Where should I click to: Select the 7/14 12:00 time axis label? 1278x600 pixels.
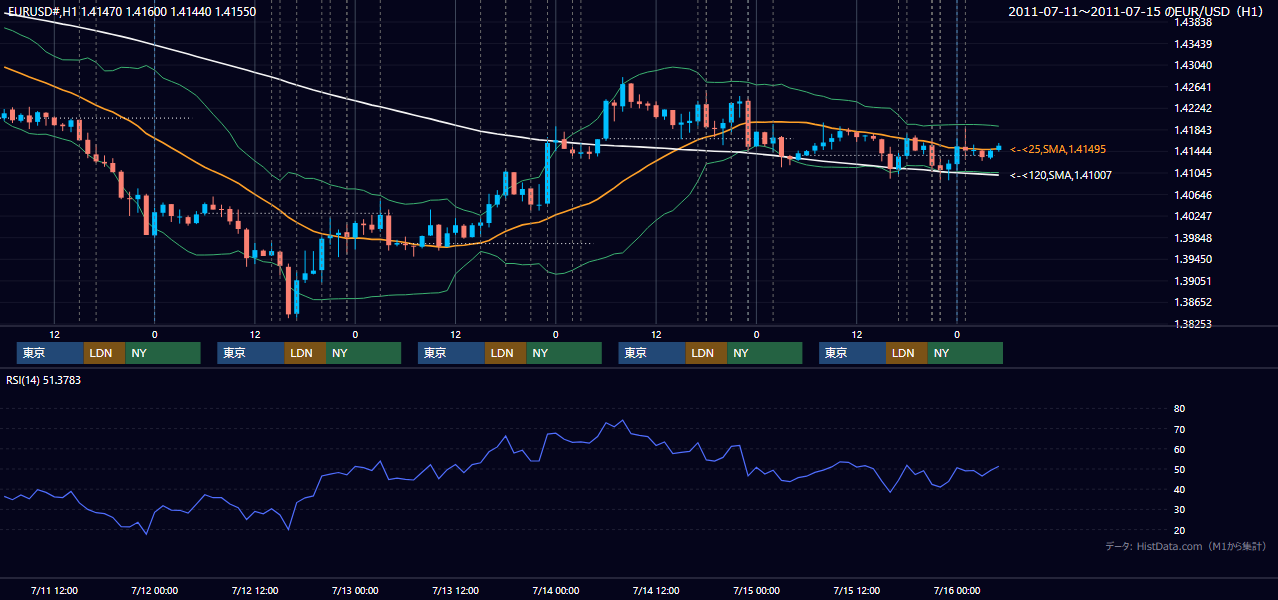click(x=656, y=590)
